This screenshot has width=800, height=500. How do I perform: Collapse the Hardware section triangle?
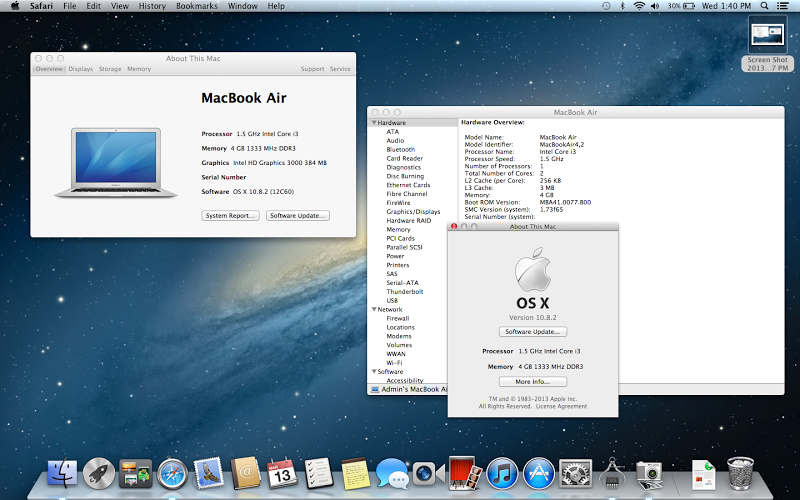coord(374,122)
